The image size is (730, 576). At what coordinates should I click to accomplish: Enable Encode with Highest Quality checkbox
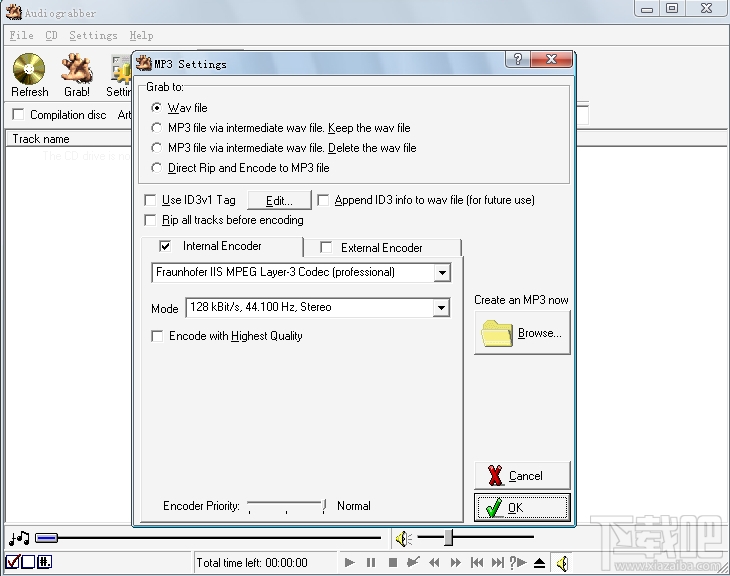click(157, 336)
